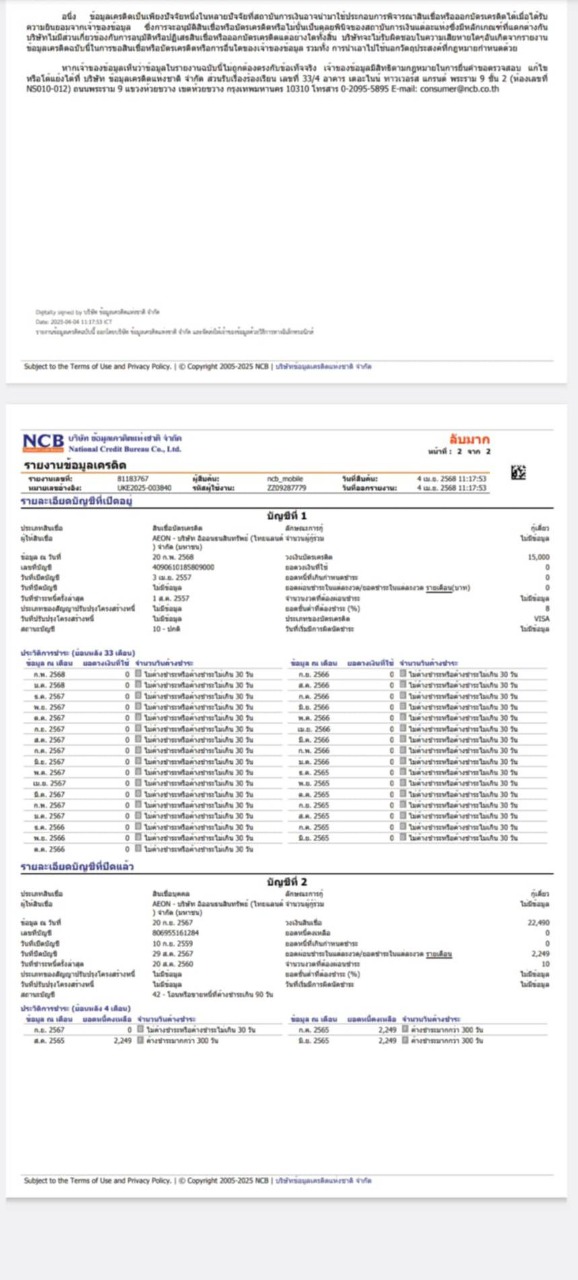Click the บัญชีที่ 2 heading
The height and width of the screenshot is (1280, 578).
click(x=288, y=881)
